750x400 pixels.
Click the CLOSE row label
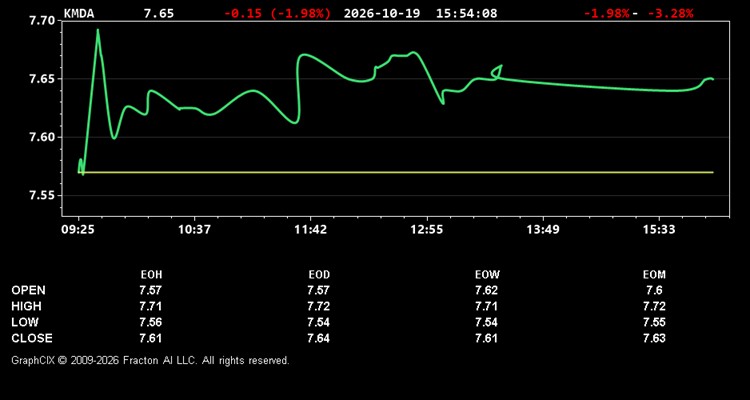coord(32,338)
